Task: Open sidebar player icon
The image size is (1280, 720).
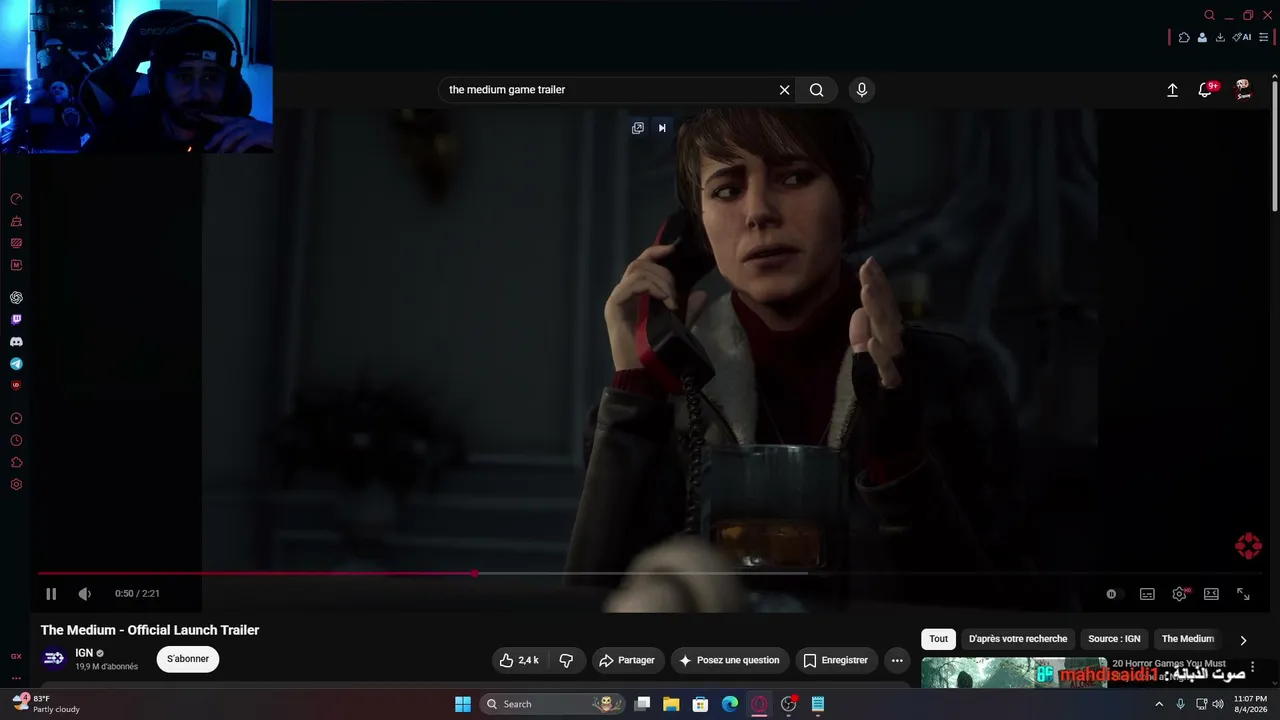Action: [x=16, y=419]
